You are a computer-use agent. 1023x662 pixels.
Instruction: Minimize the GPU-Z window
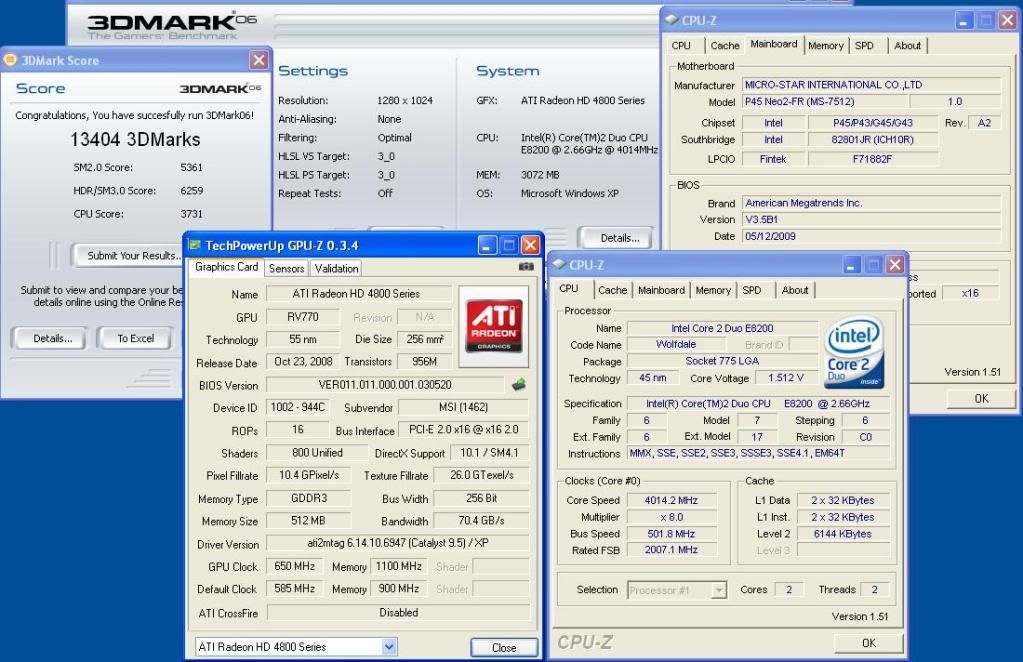coord(487,245)
